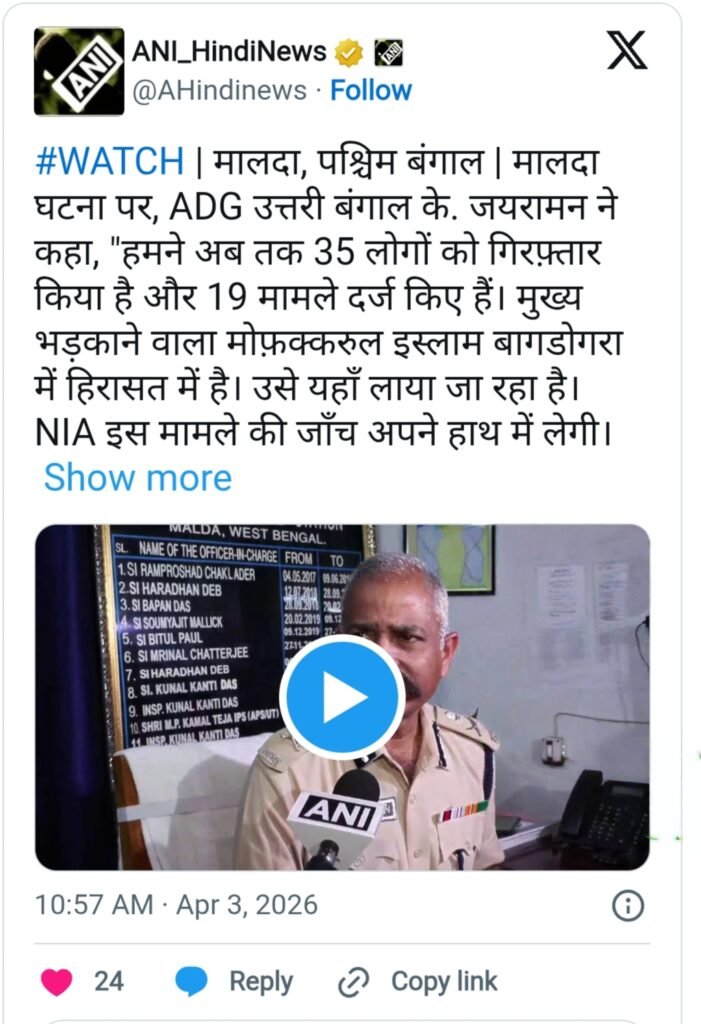Expand tweet with Show more

click(x=138, y=477)
